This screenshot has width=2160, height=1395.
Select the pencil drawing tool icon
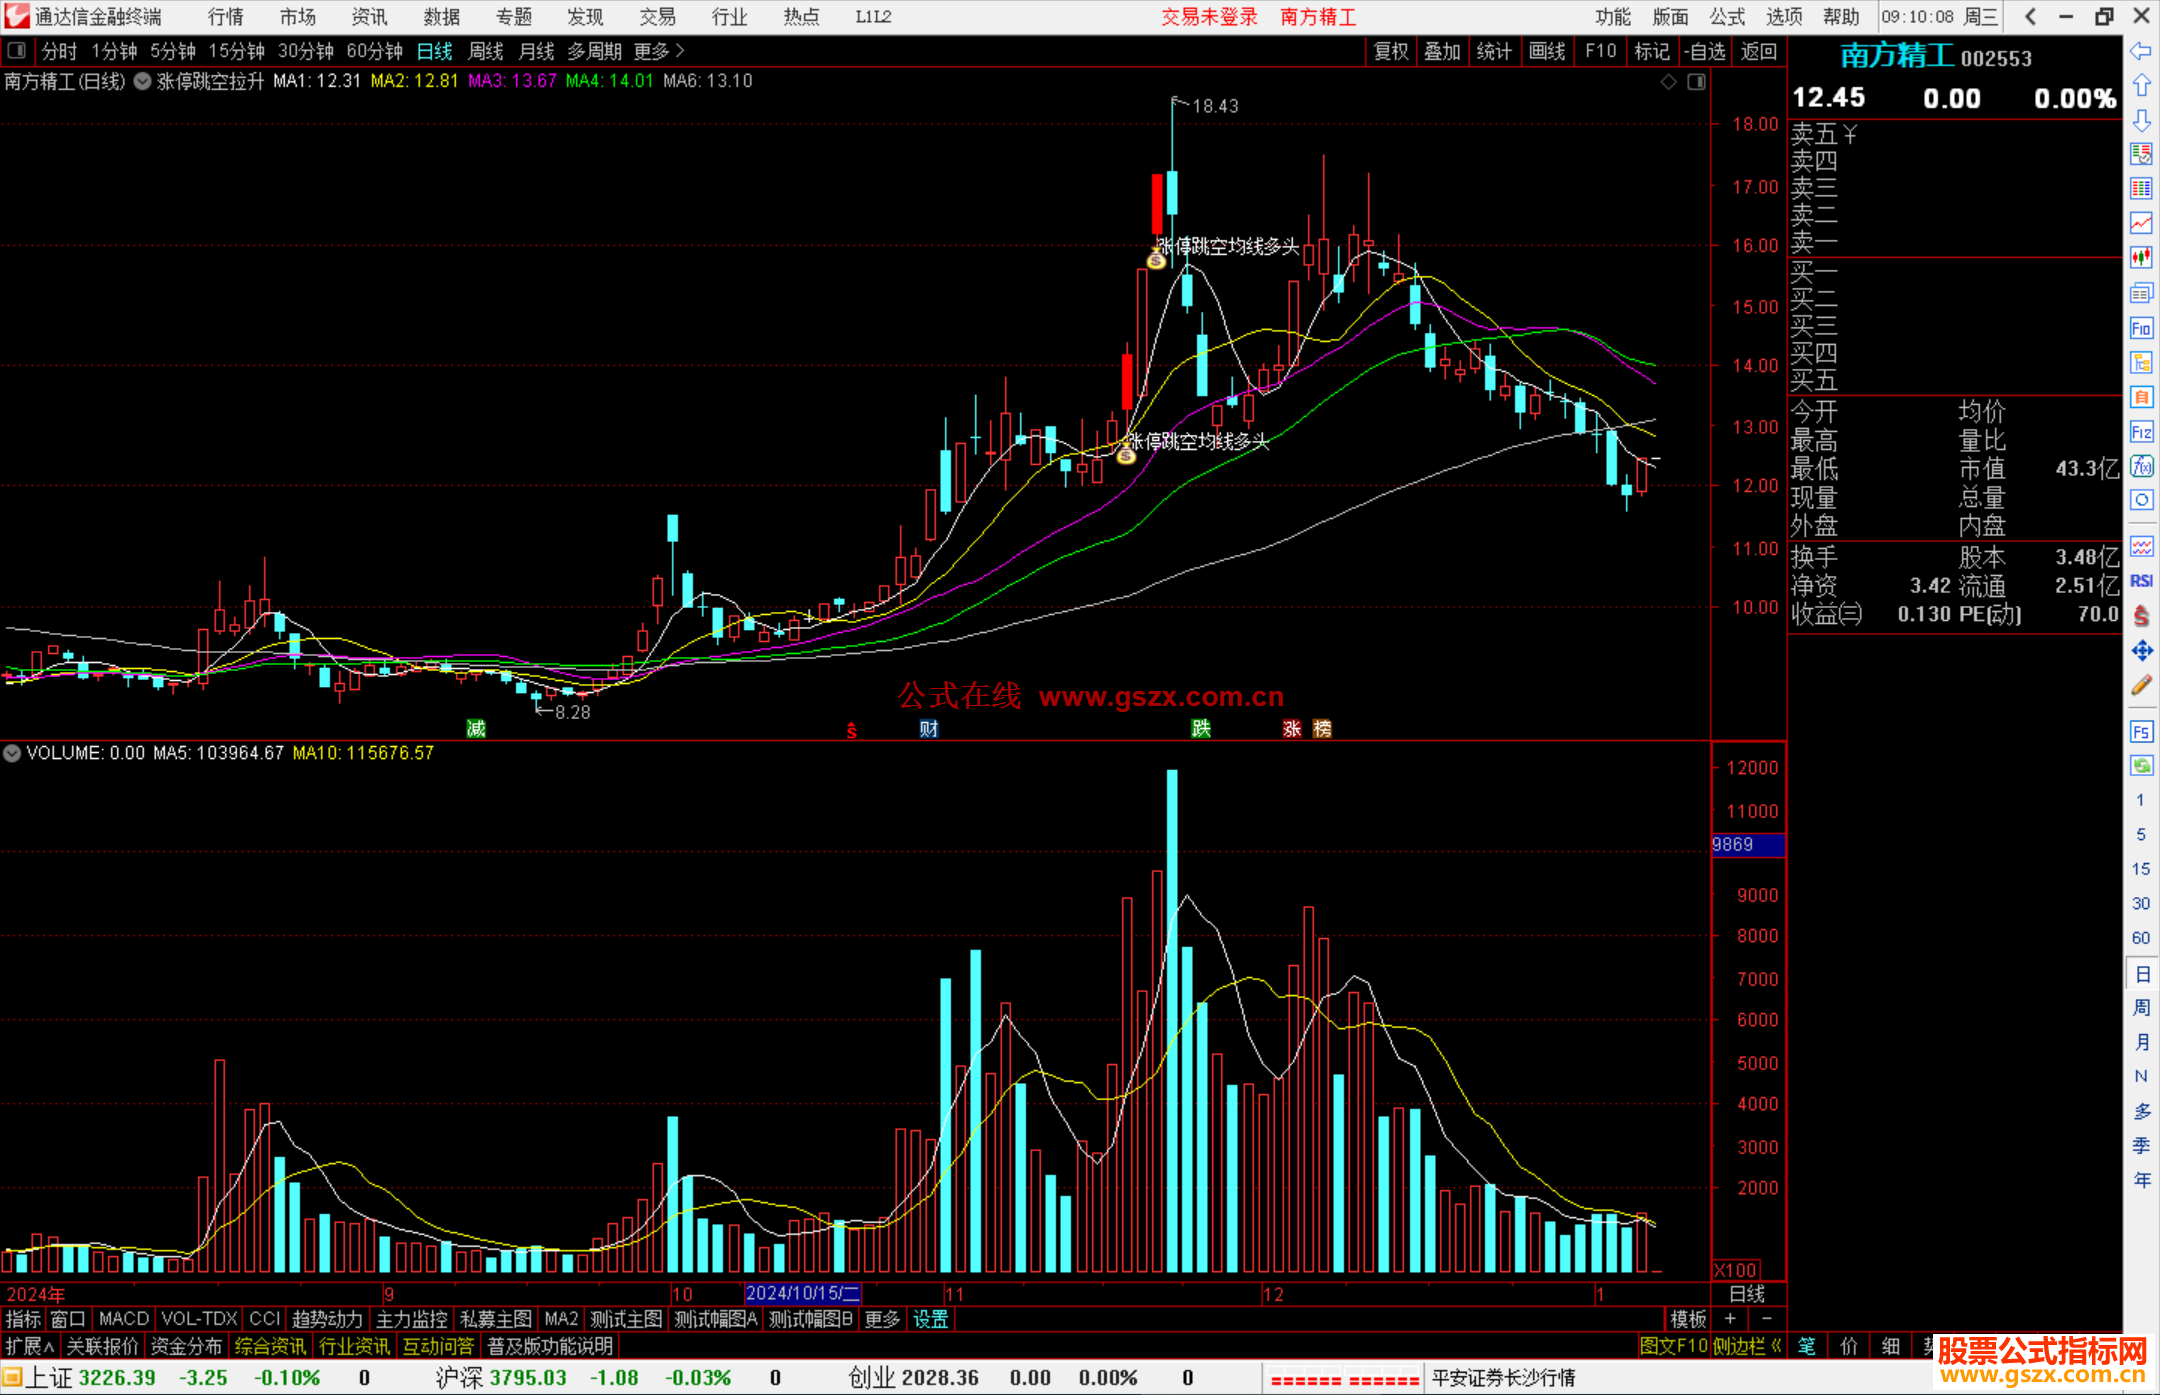coord(2141,685)
